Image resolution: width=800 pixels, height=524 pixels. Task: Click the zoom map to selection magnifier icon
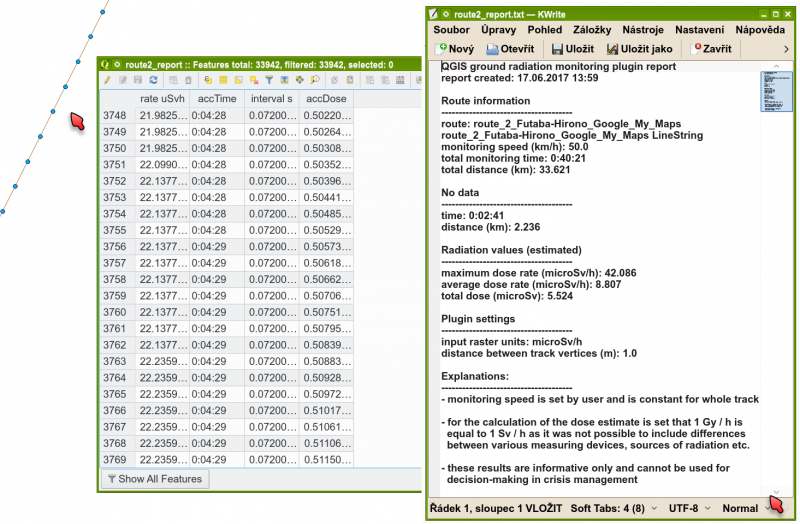pos(314,79)
